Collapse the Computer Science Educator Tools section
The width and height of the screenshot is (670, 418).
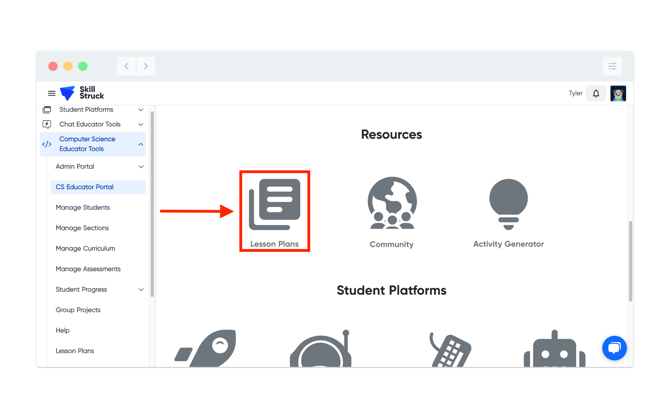[x=93, y=144]
